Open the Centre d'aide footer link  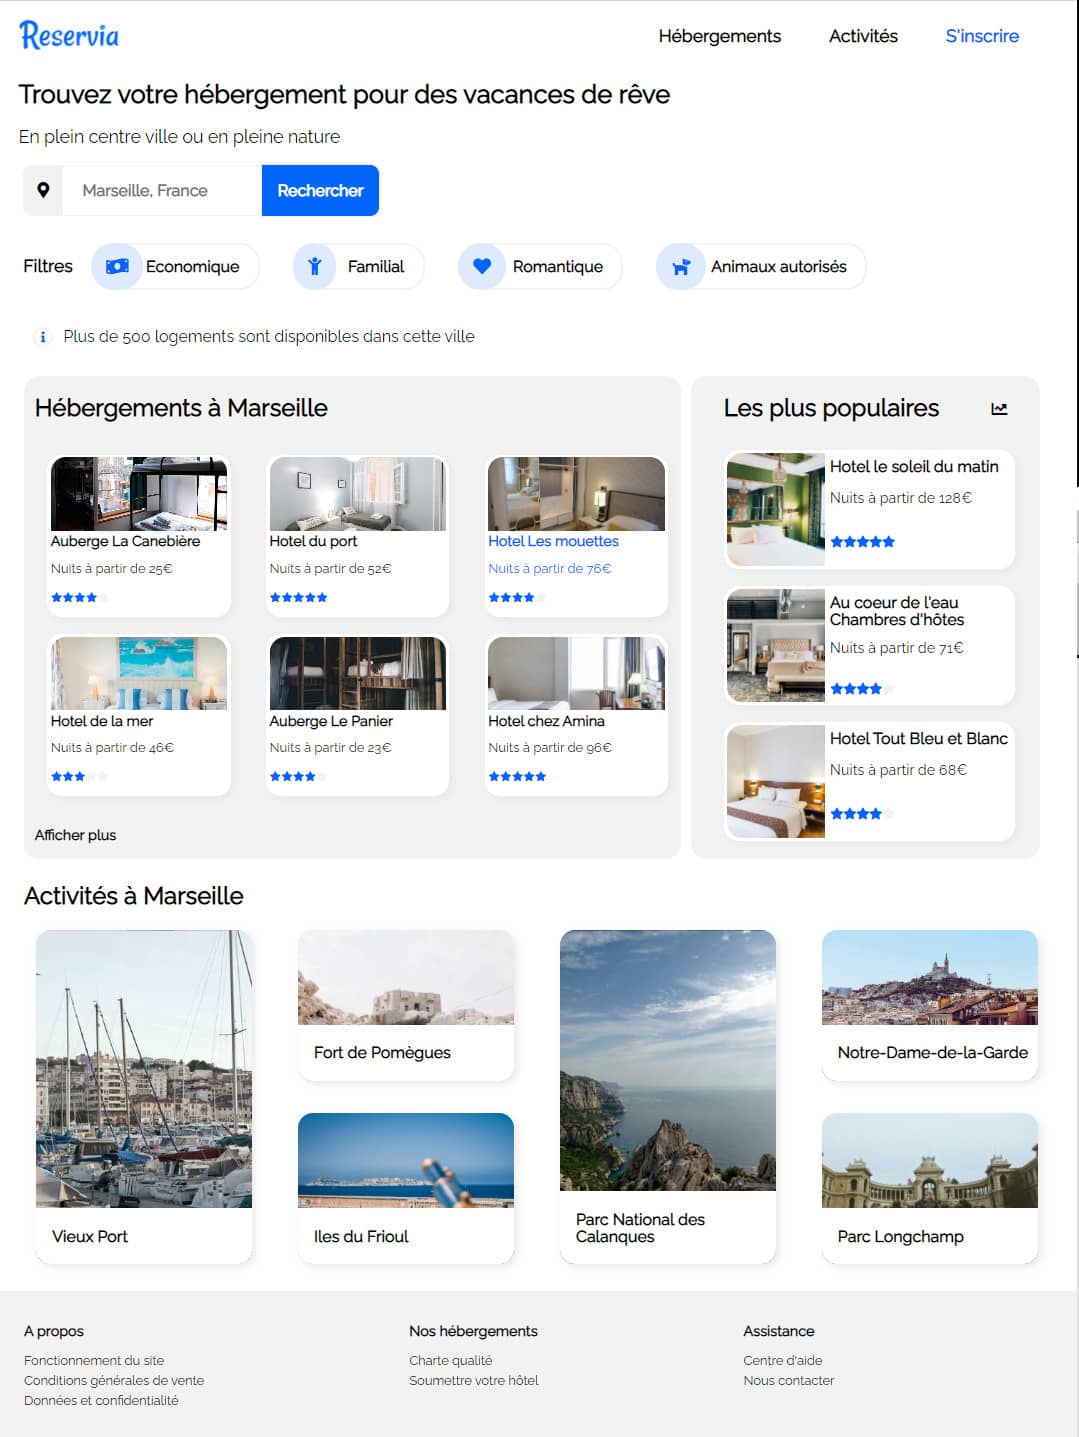point(782,1360)
